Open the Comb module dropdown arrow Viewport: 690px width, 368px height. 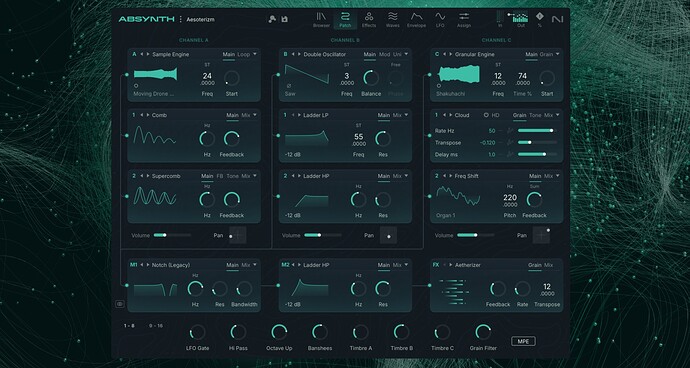[x=255, y=115]
